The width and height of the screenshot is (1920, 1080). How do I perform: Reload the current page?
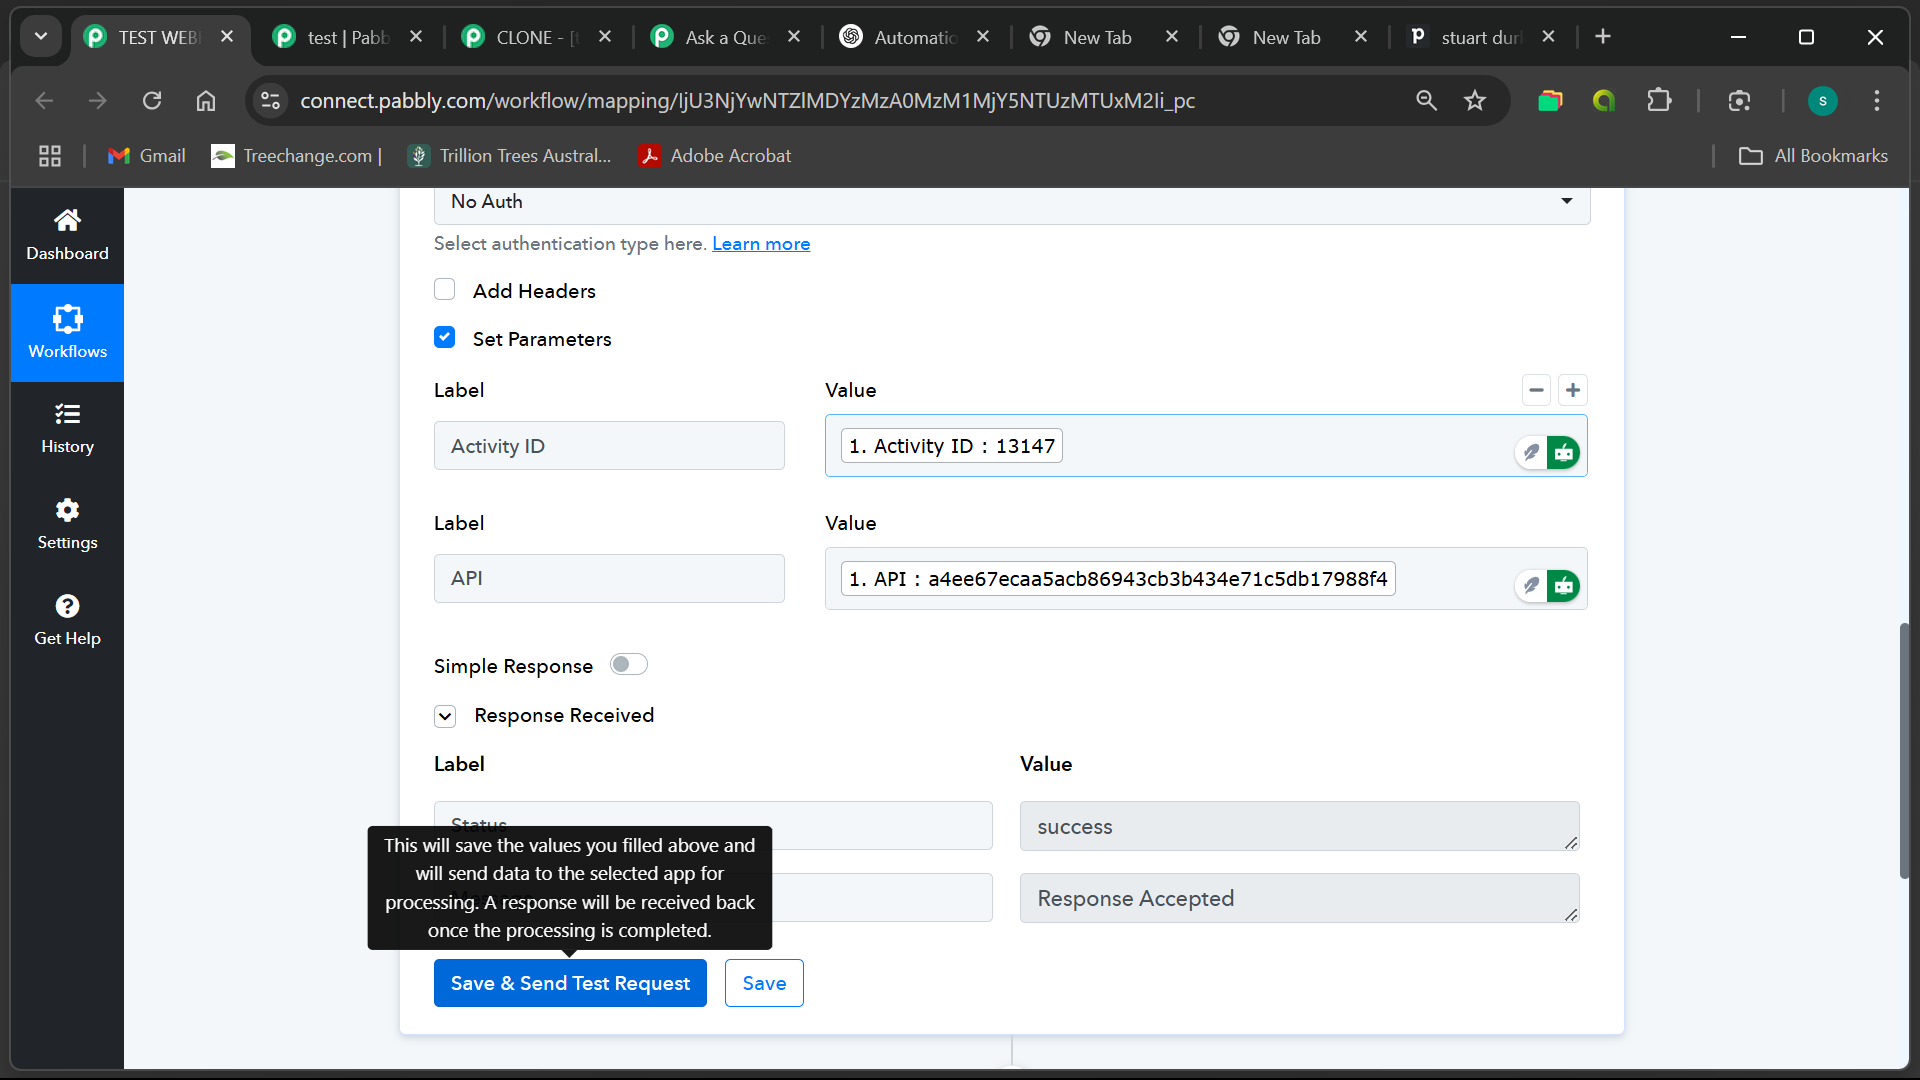point(152,100)
